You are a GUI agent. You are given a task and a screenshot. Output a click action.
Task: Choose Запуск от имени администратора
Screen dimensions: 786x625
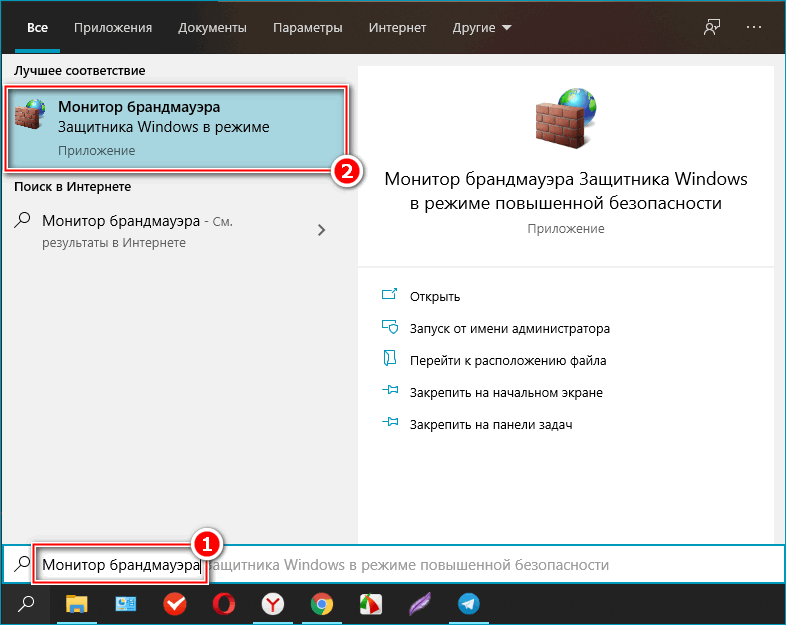click(510, 329)
